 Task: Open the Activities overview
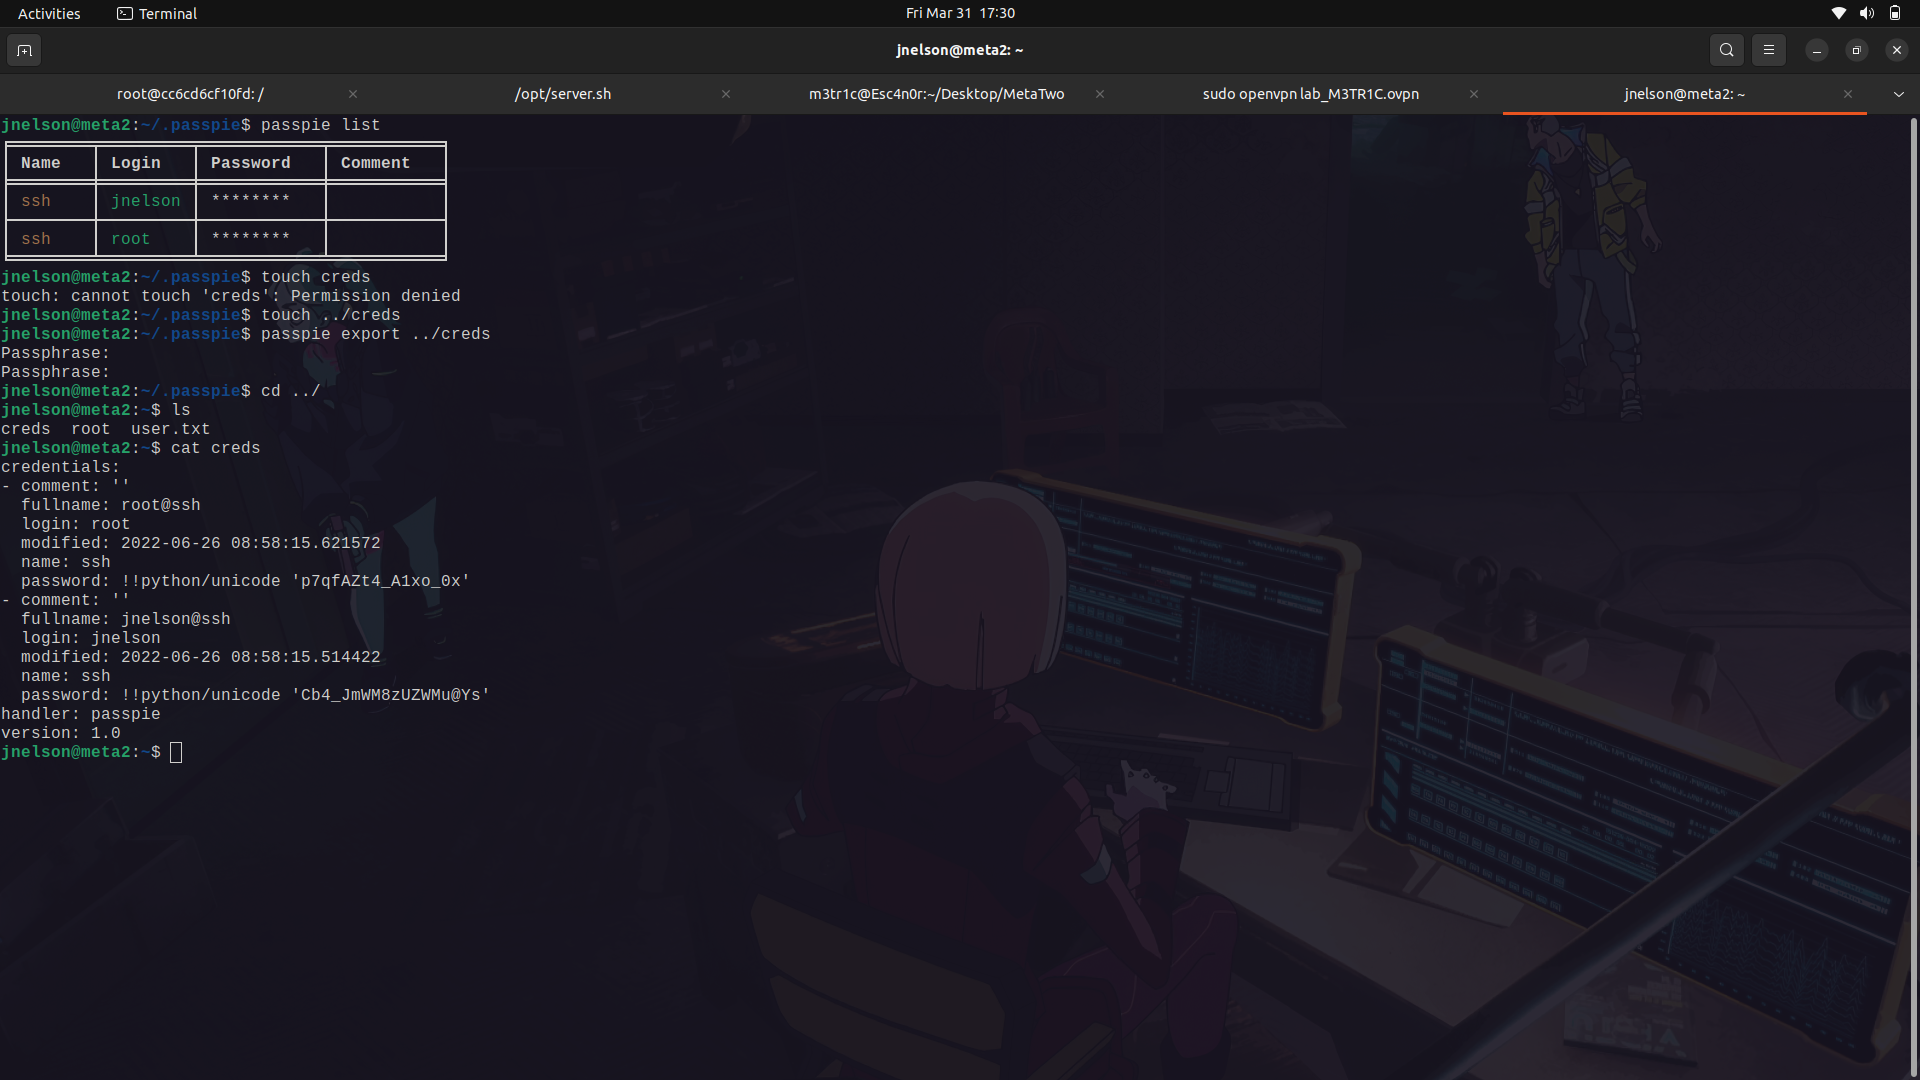tap(49, 13)
